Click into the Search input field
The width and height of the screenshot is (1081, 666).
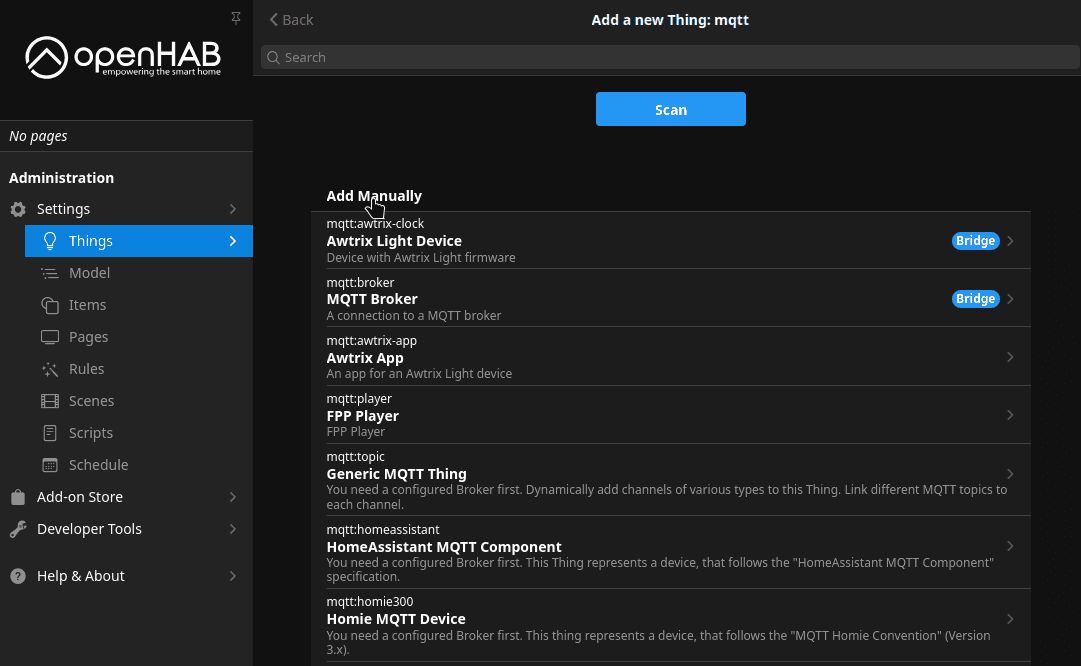click(670, 57)
